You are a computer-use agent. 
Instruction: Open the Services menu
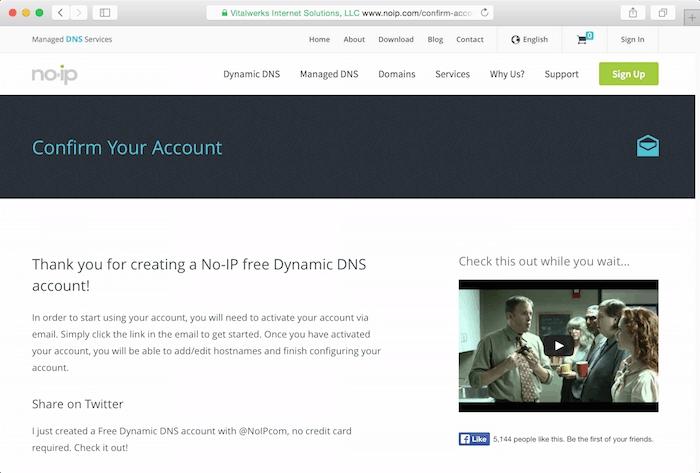click(x=452, y=74)
